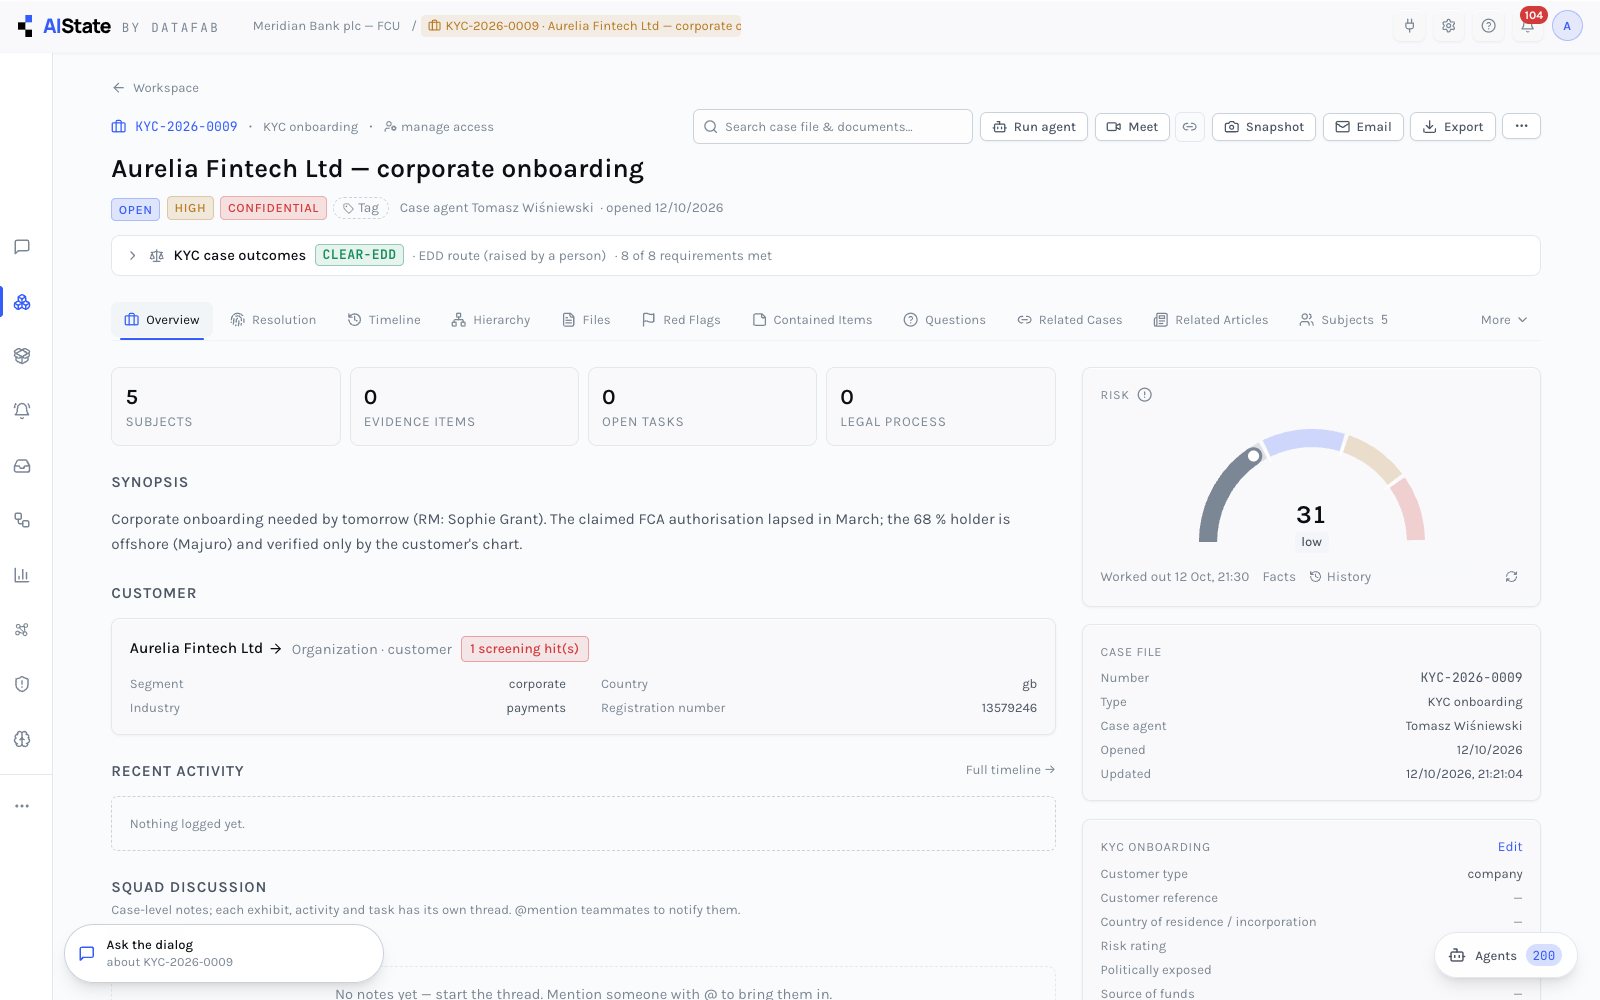Viewport: 1600px width, 1000px height.
Task: Open the chat icon in the left sidebar
Action: (x=22, y=247)
